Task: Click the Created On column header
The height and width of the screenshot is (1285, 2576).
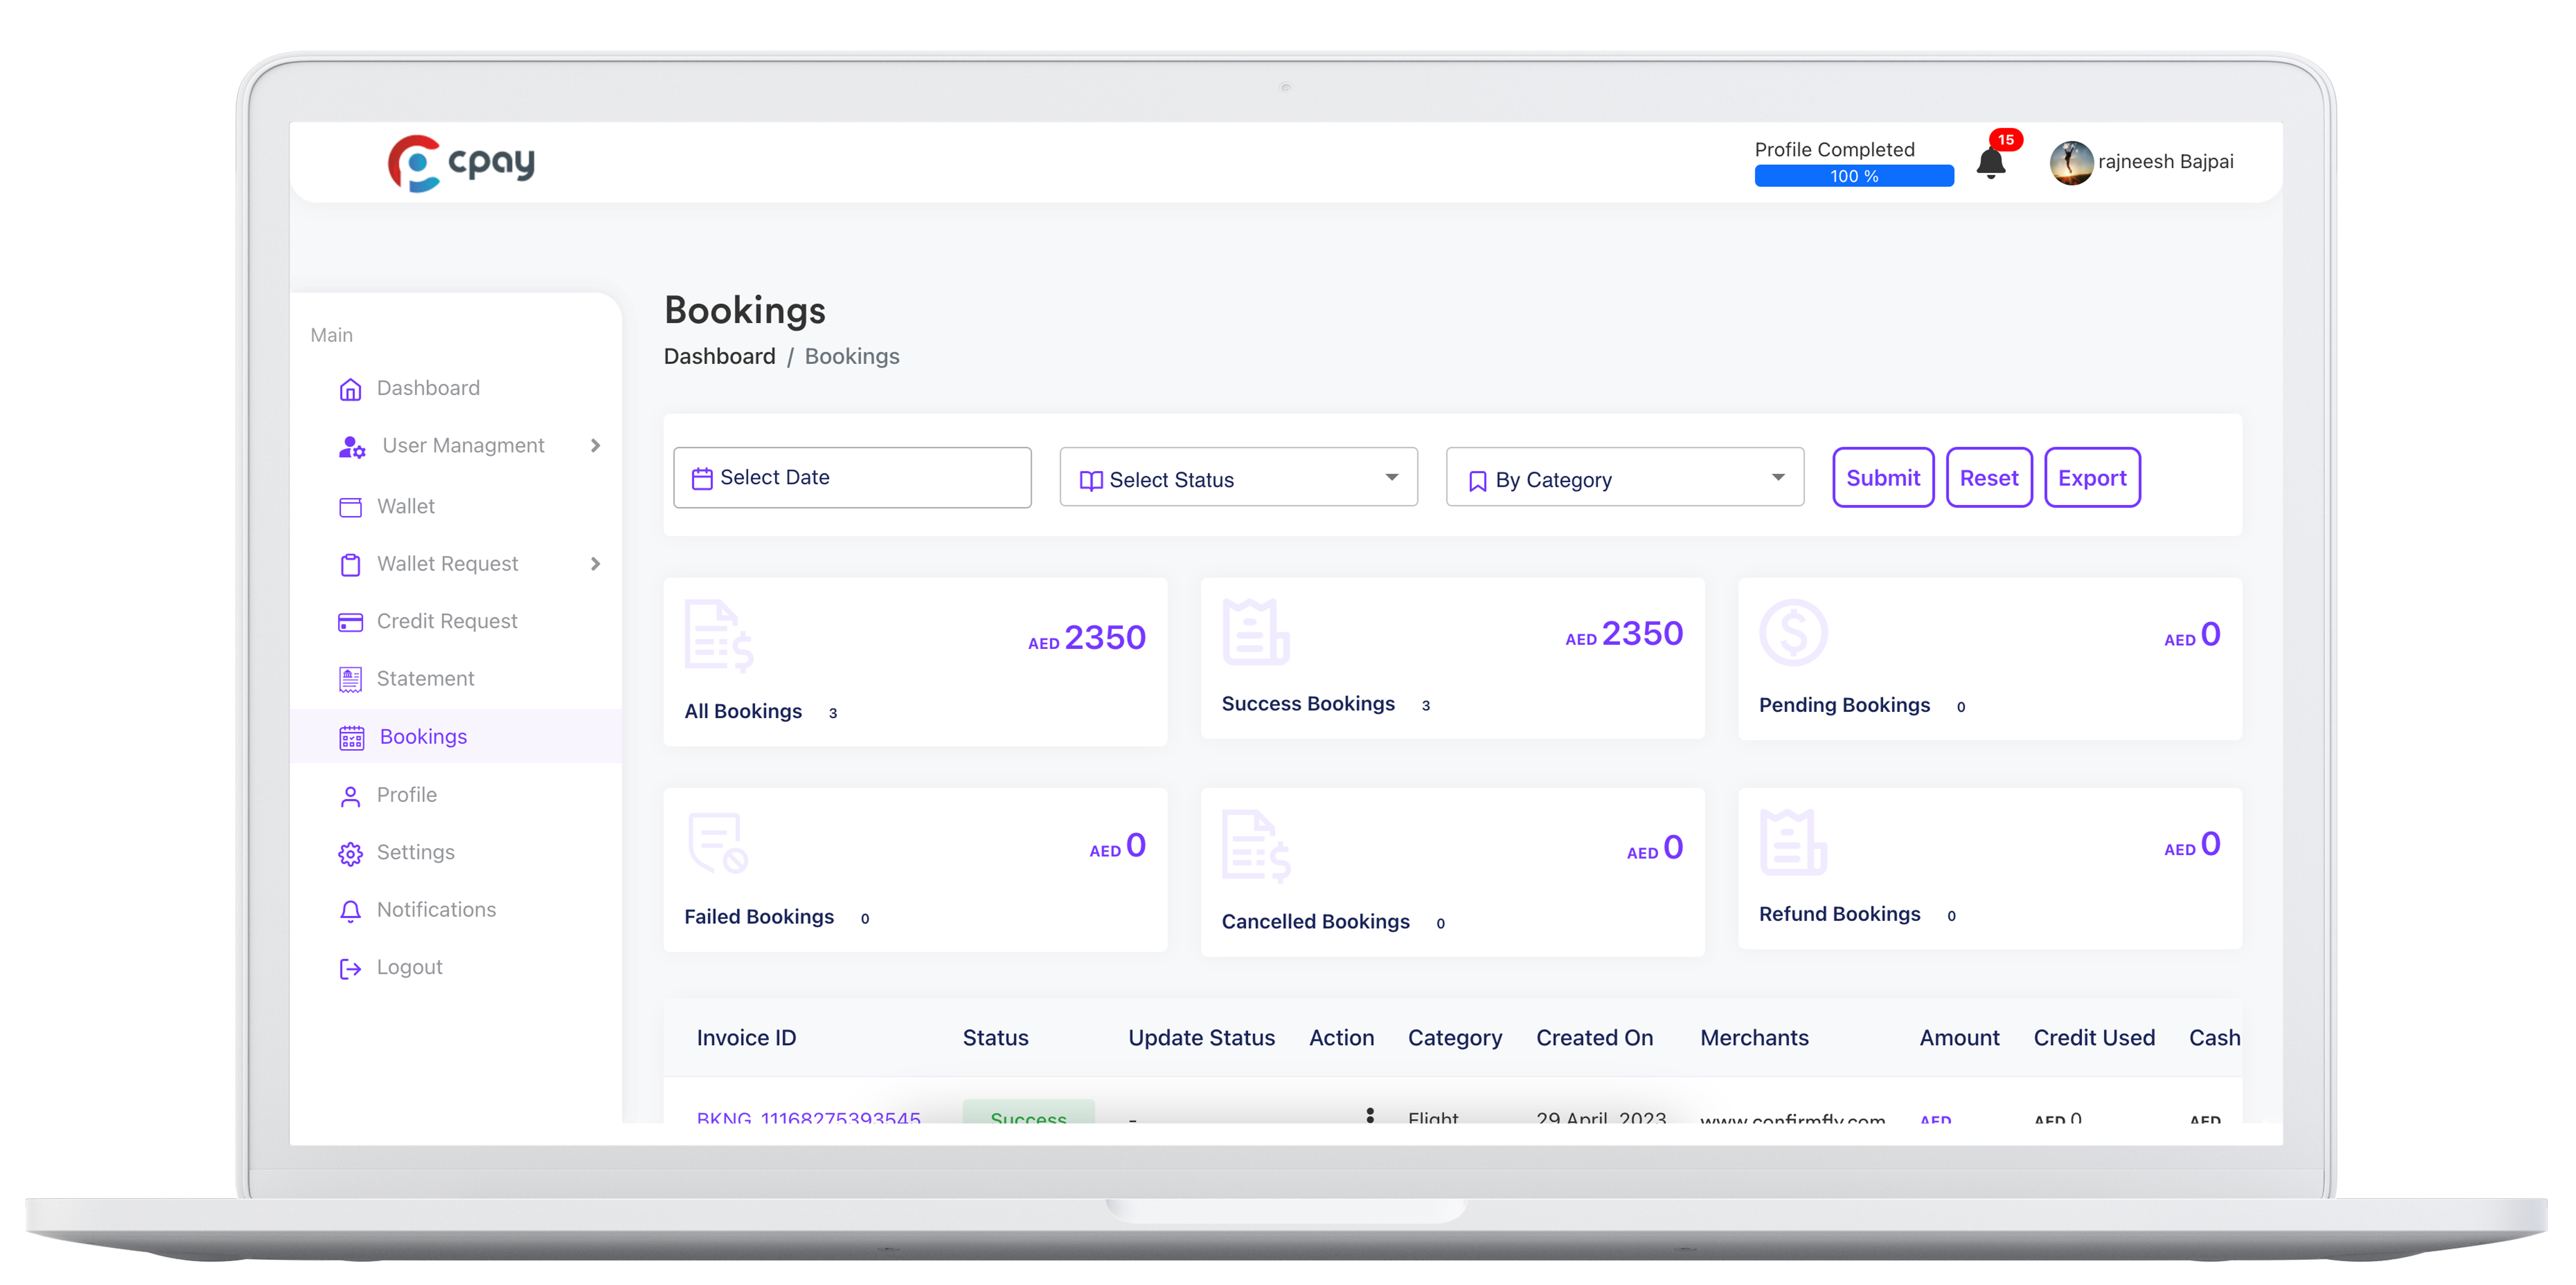Action: (x=1595, y=1039)
